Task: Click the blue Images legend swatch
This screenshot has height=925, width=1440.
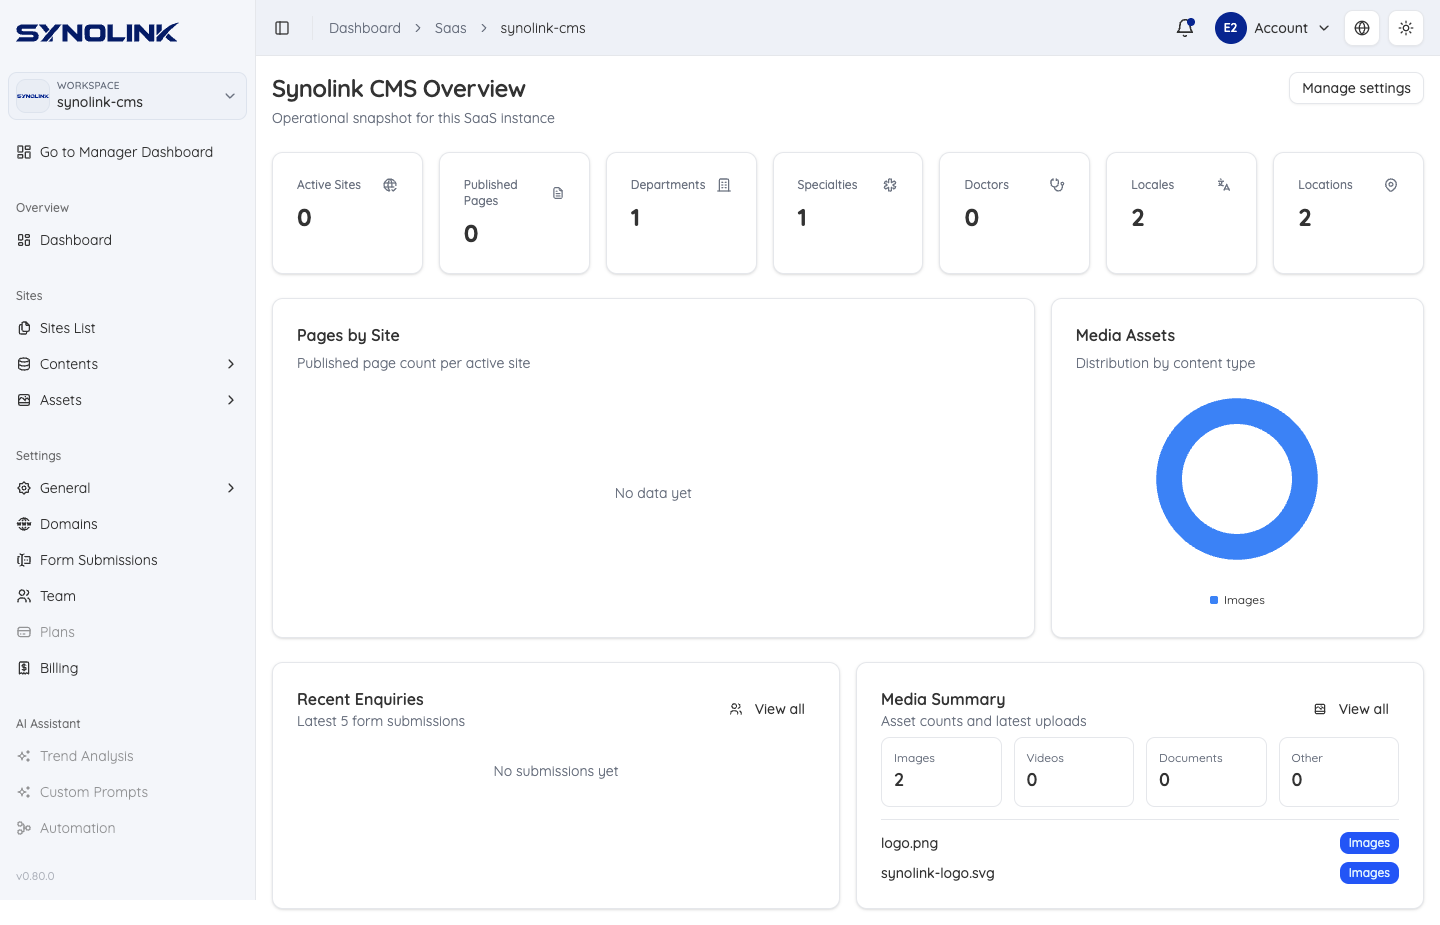Action: pyautogui.click(x=1214, y=600)
